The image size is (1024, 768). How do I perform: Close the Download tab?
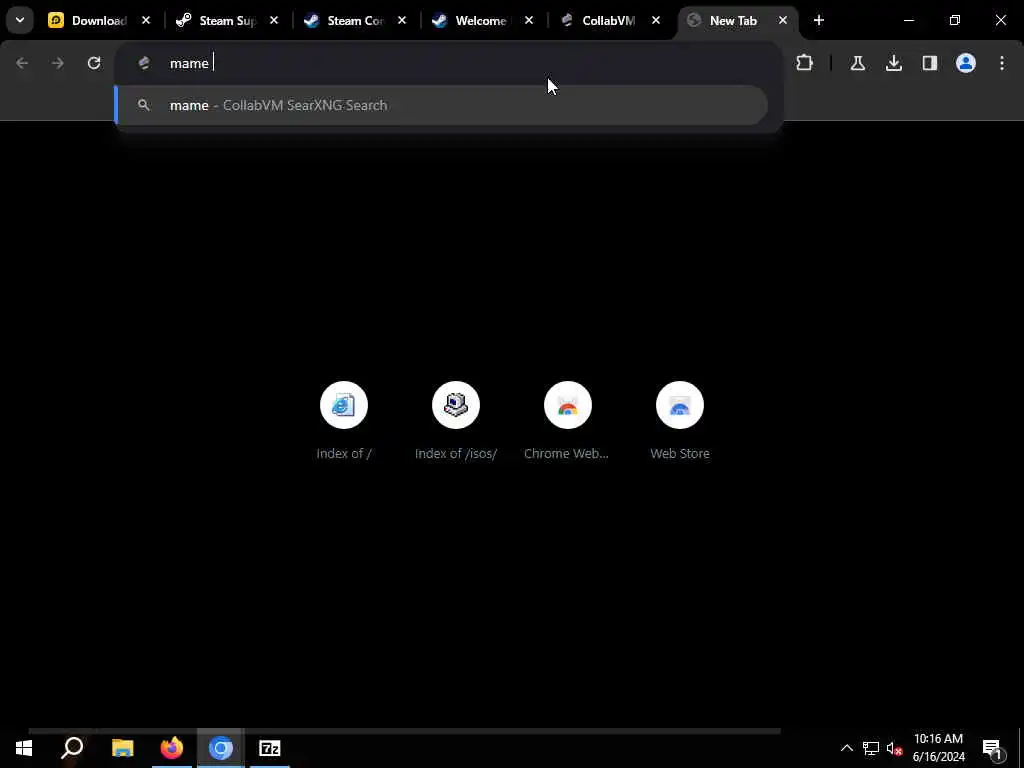(x=146, y=20)
